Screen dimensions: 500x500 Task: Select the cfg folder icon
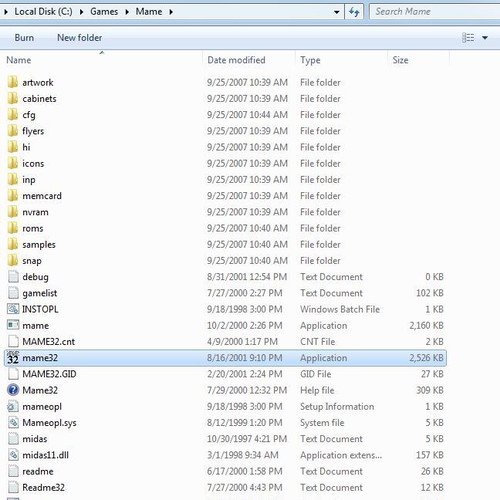13,115
